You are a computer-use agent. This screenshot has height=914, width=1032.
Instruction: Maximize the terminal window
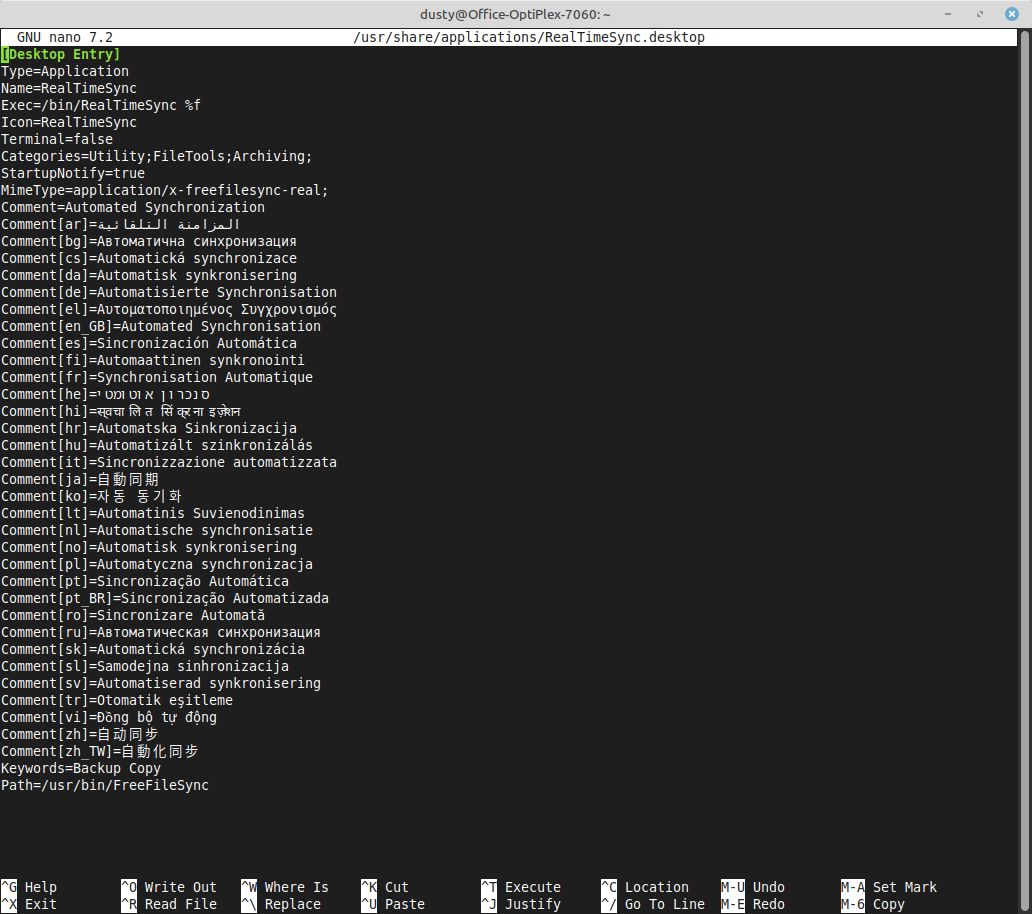980,14
